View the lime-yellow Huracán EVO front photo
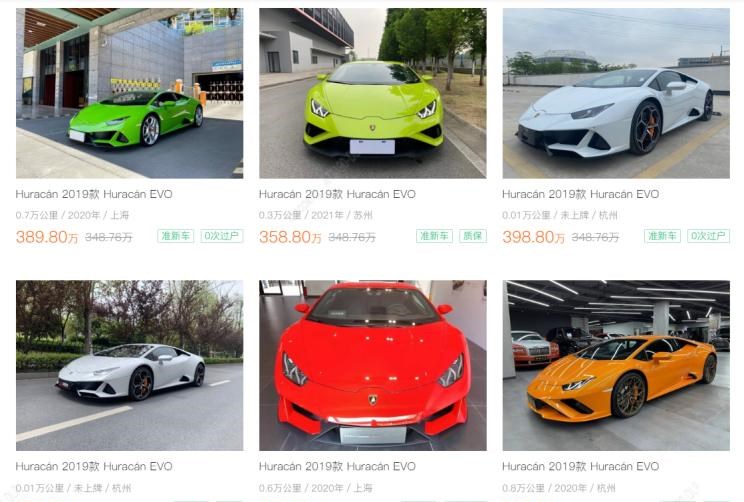Viewport: 744px width, 502px height. (372, 93)
